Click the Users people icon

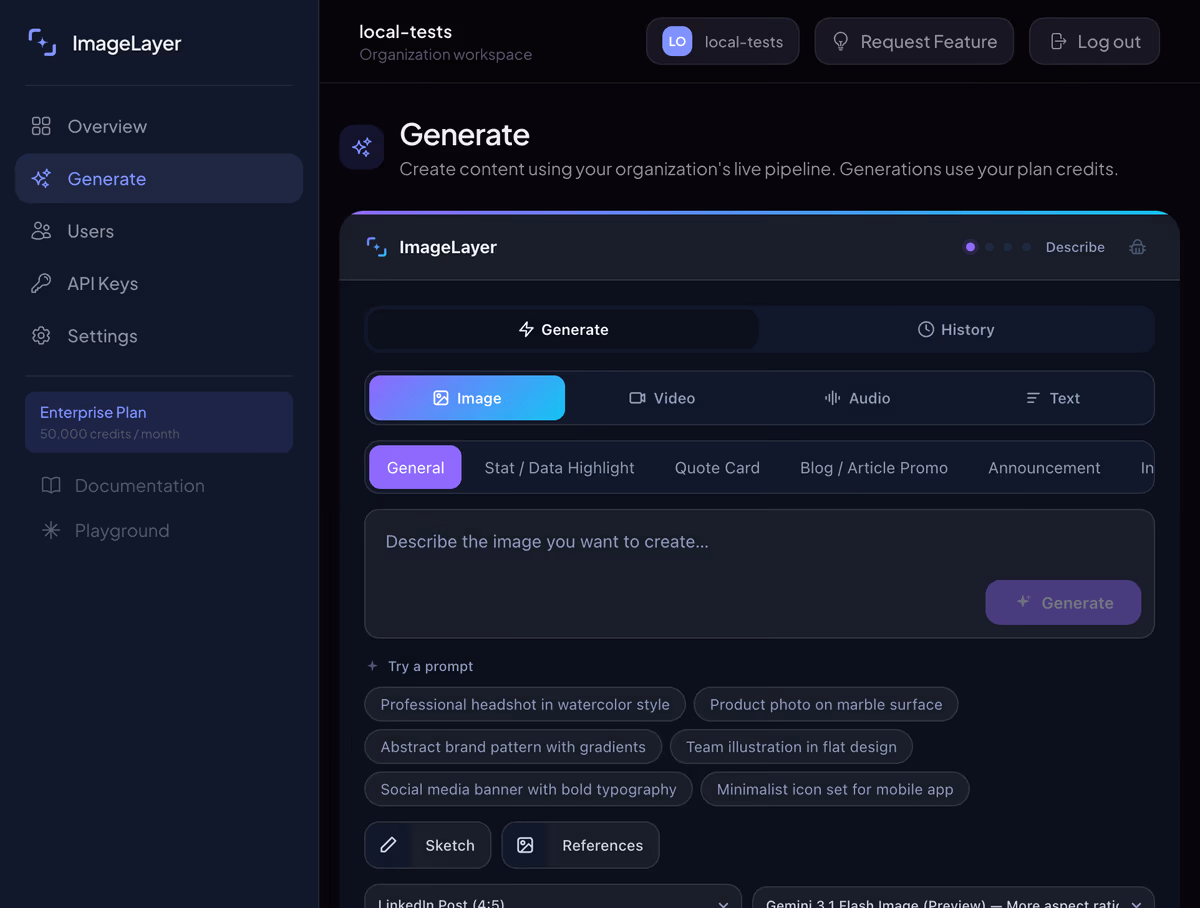tap(41, 231)
